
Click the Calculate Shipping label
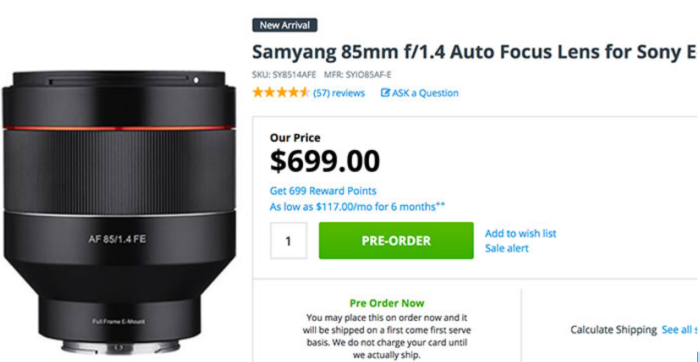pyautogui.click(x=614, y=330)
